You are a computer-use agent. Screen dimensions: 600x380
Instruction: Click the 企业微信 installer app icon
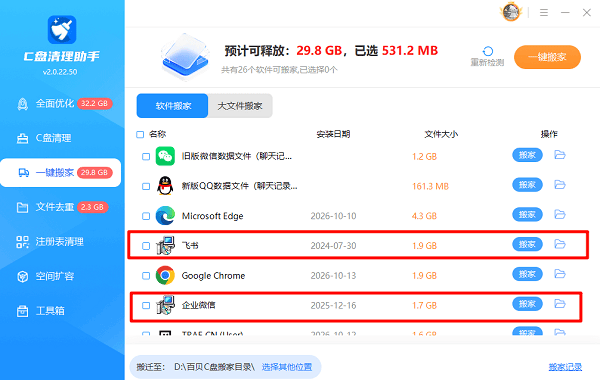(x=166, y=305)
